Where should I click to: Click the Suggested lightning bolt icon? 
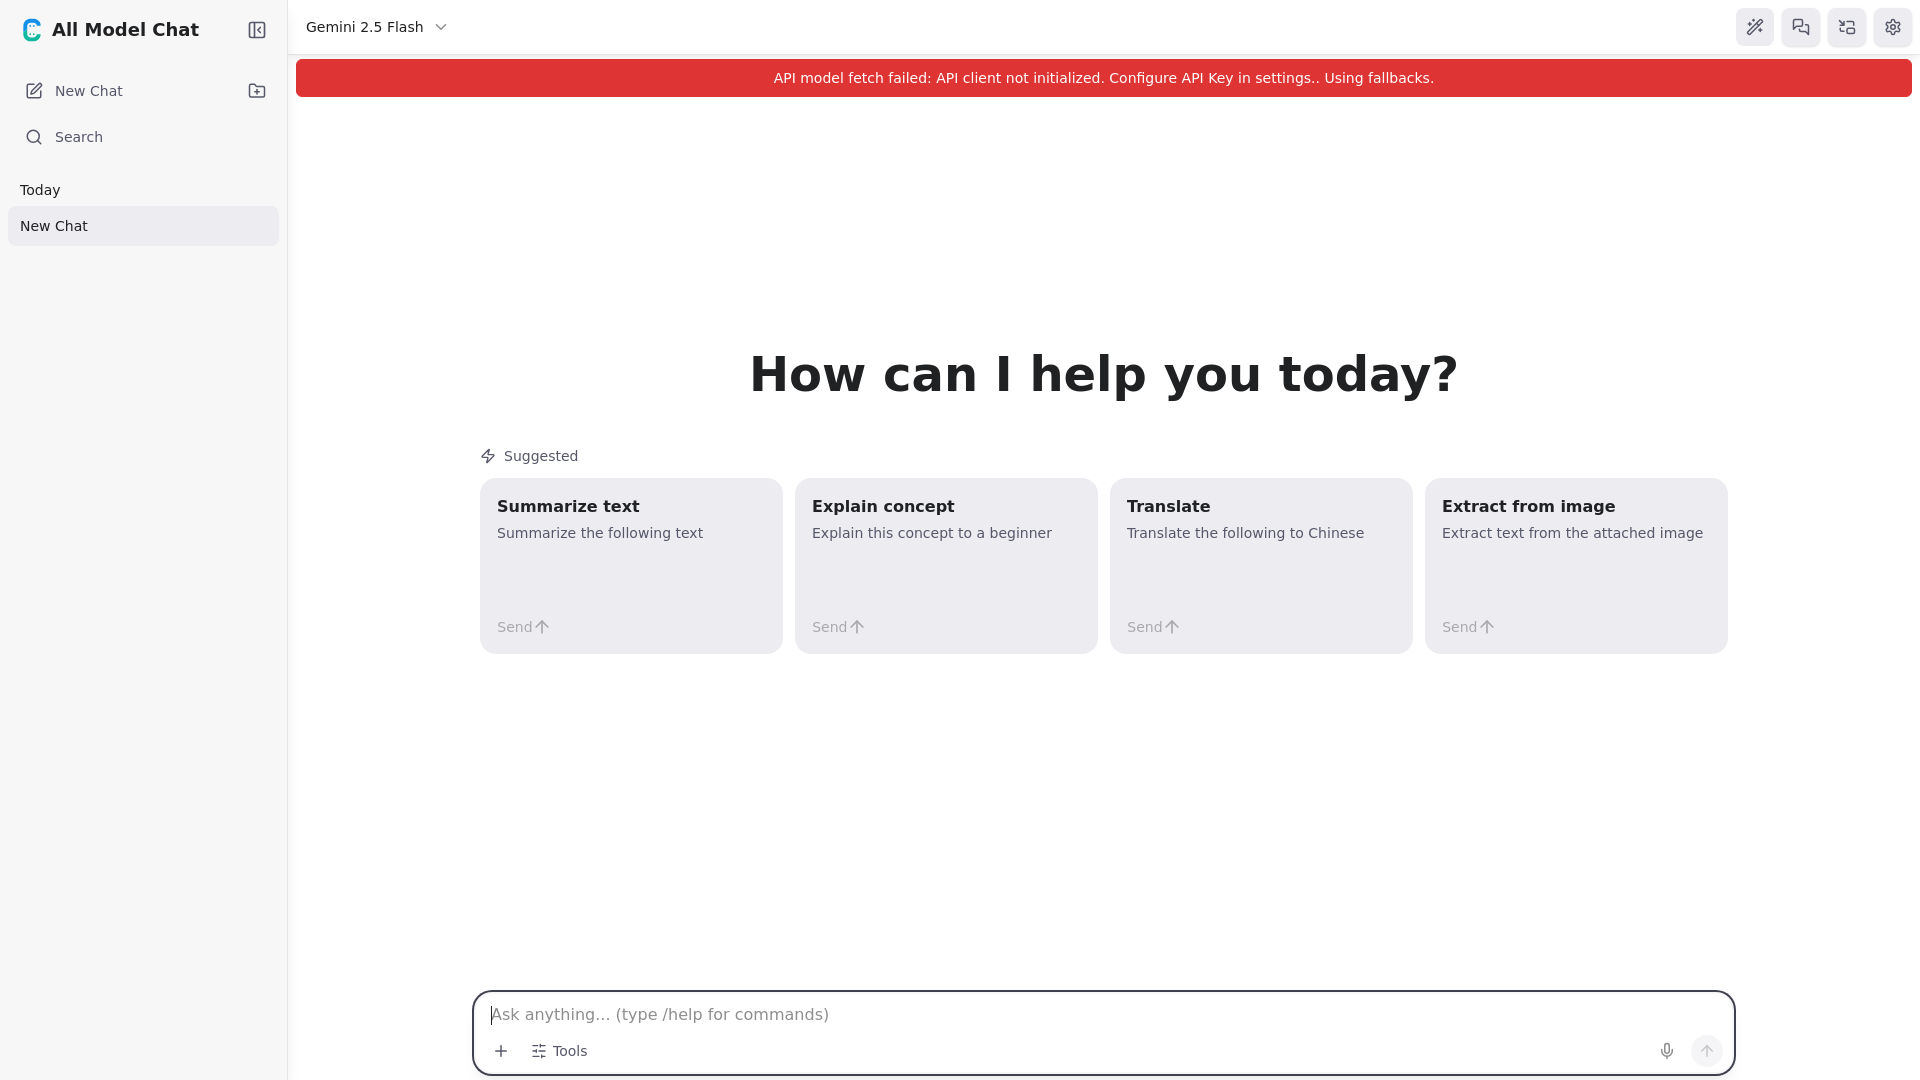click(488, 456)
